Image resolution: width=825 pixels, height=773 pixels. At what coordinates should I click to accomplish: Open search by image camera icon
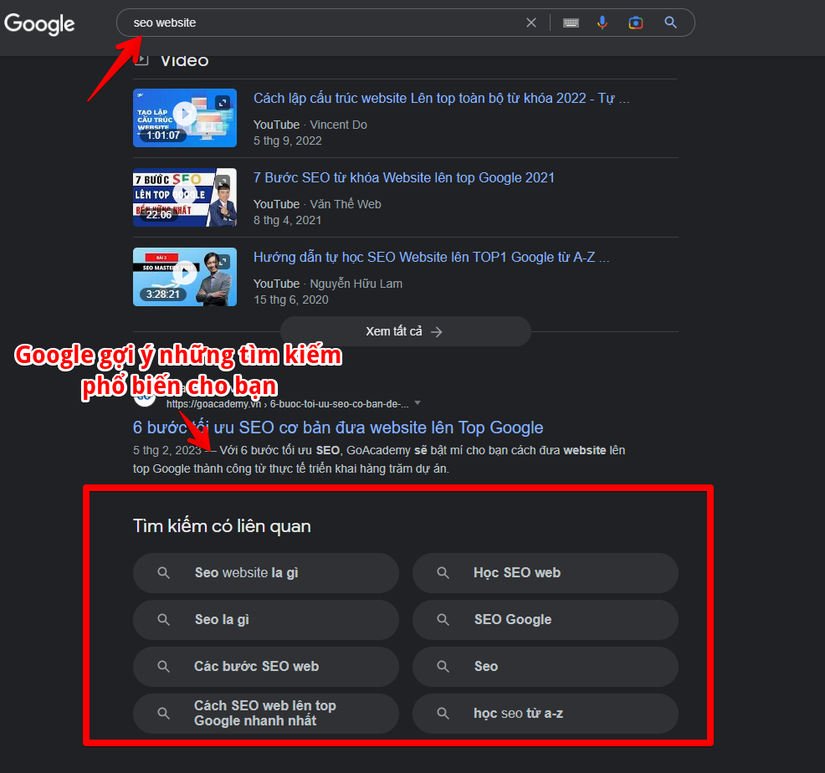click(x=636, y=23)
